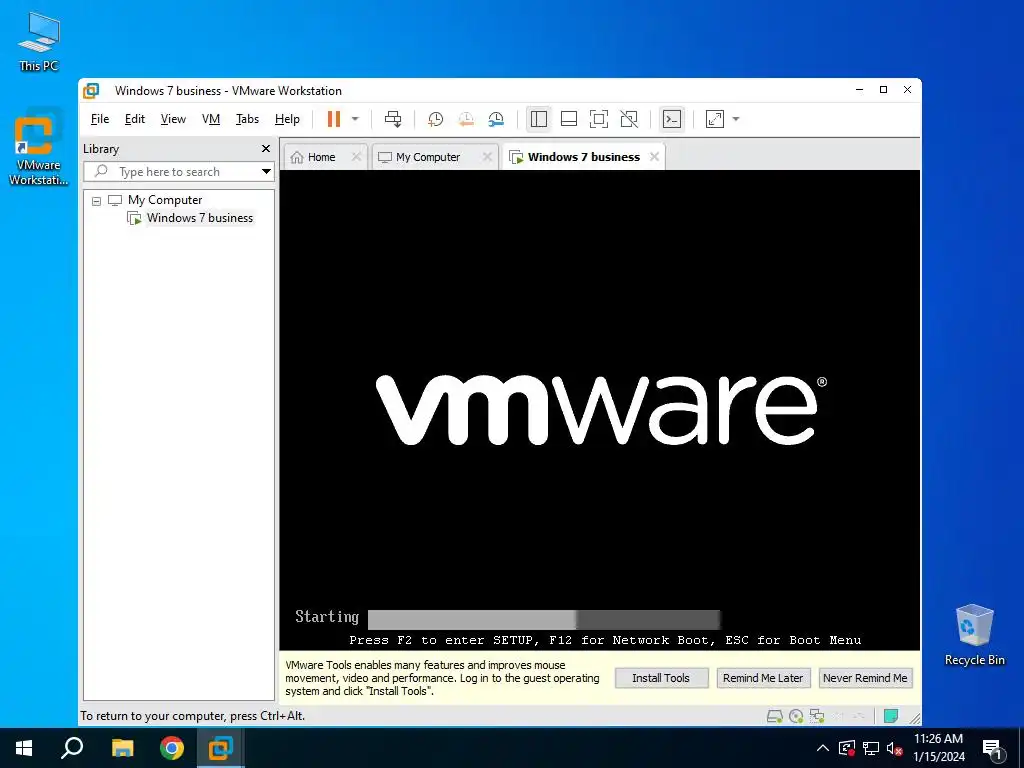Toggle the console view button
Image resolution: width=1024 pixels, height=768 pixels.
point(671,119)
